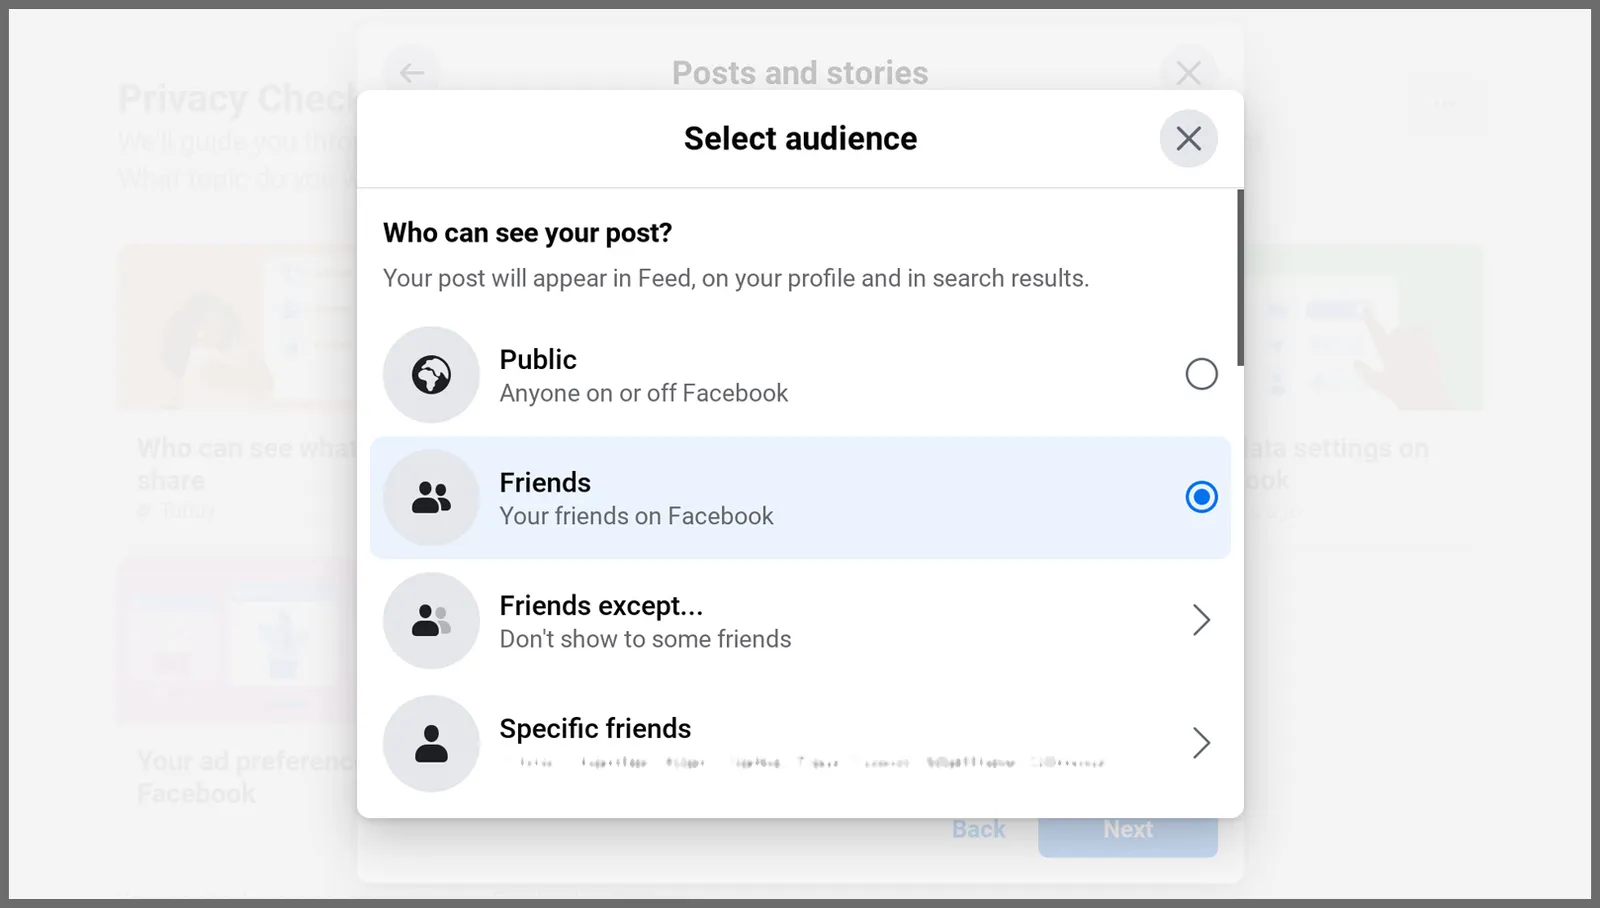The image size is (1600, 908).
Task: Click the audience list scrollbar
Action: 1240,278
